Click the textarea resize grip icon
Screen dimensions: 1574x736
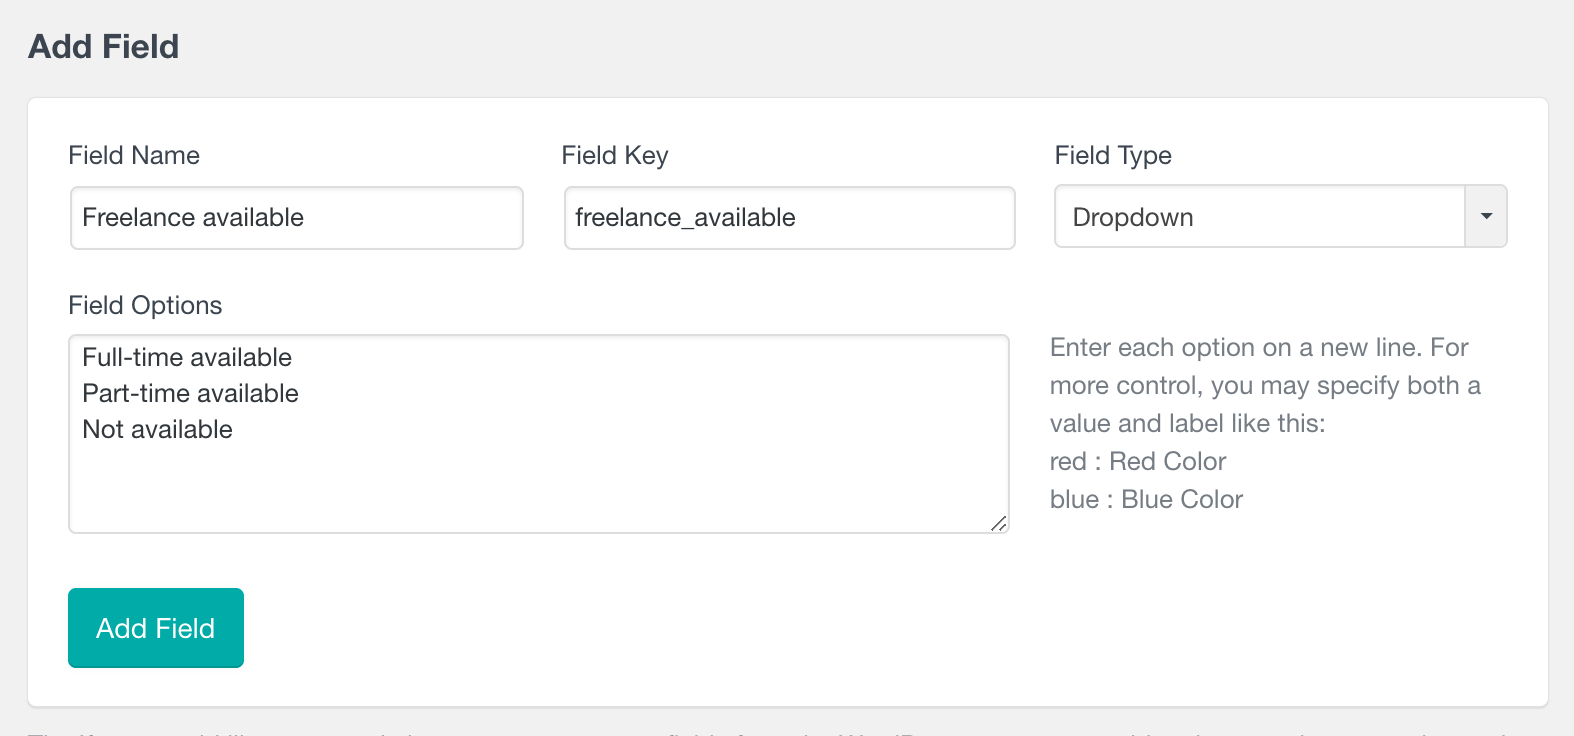coord(998,523)
